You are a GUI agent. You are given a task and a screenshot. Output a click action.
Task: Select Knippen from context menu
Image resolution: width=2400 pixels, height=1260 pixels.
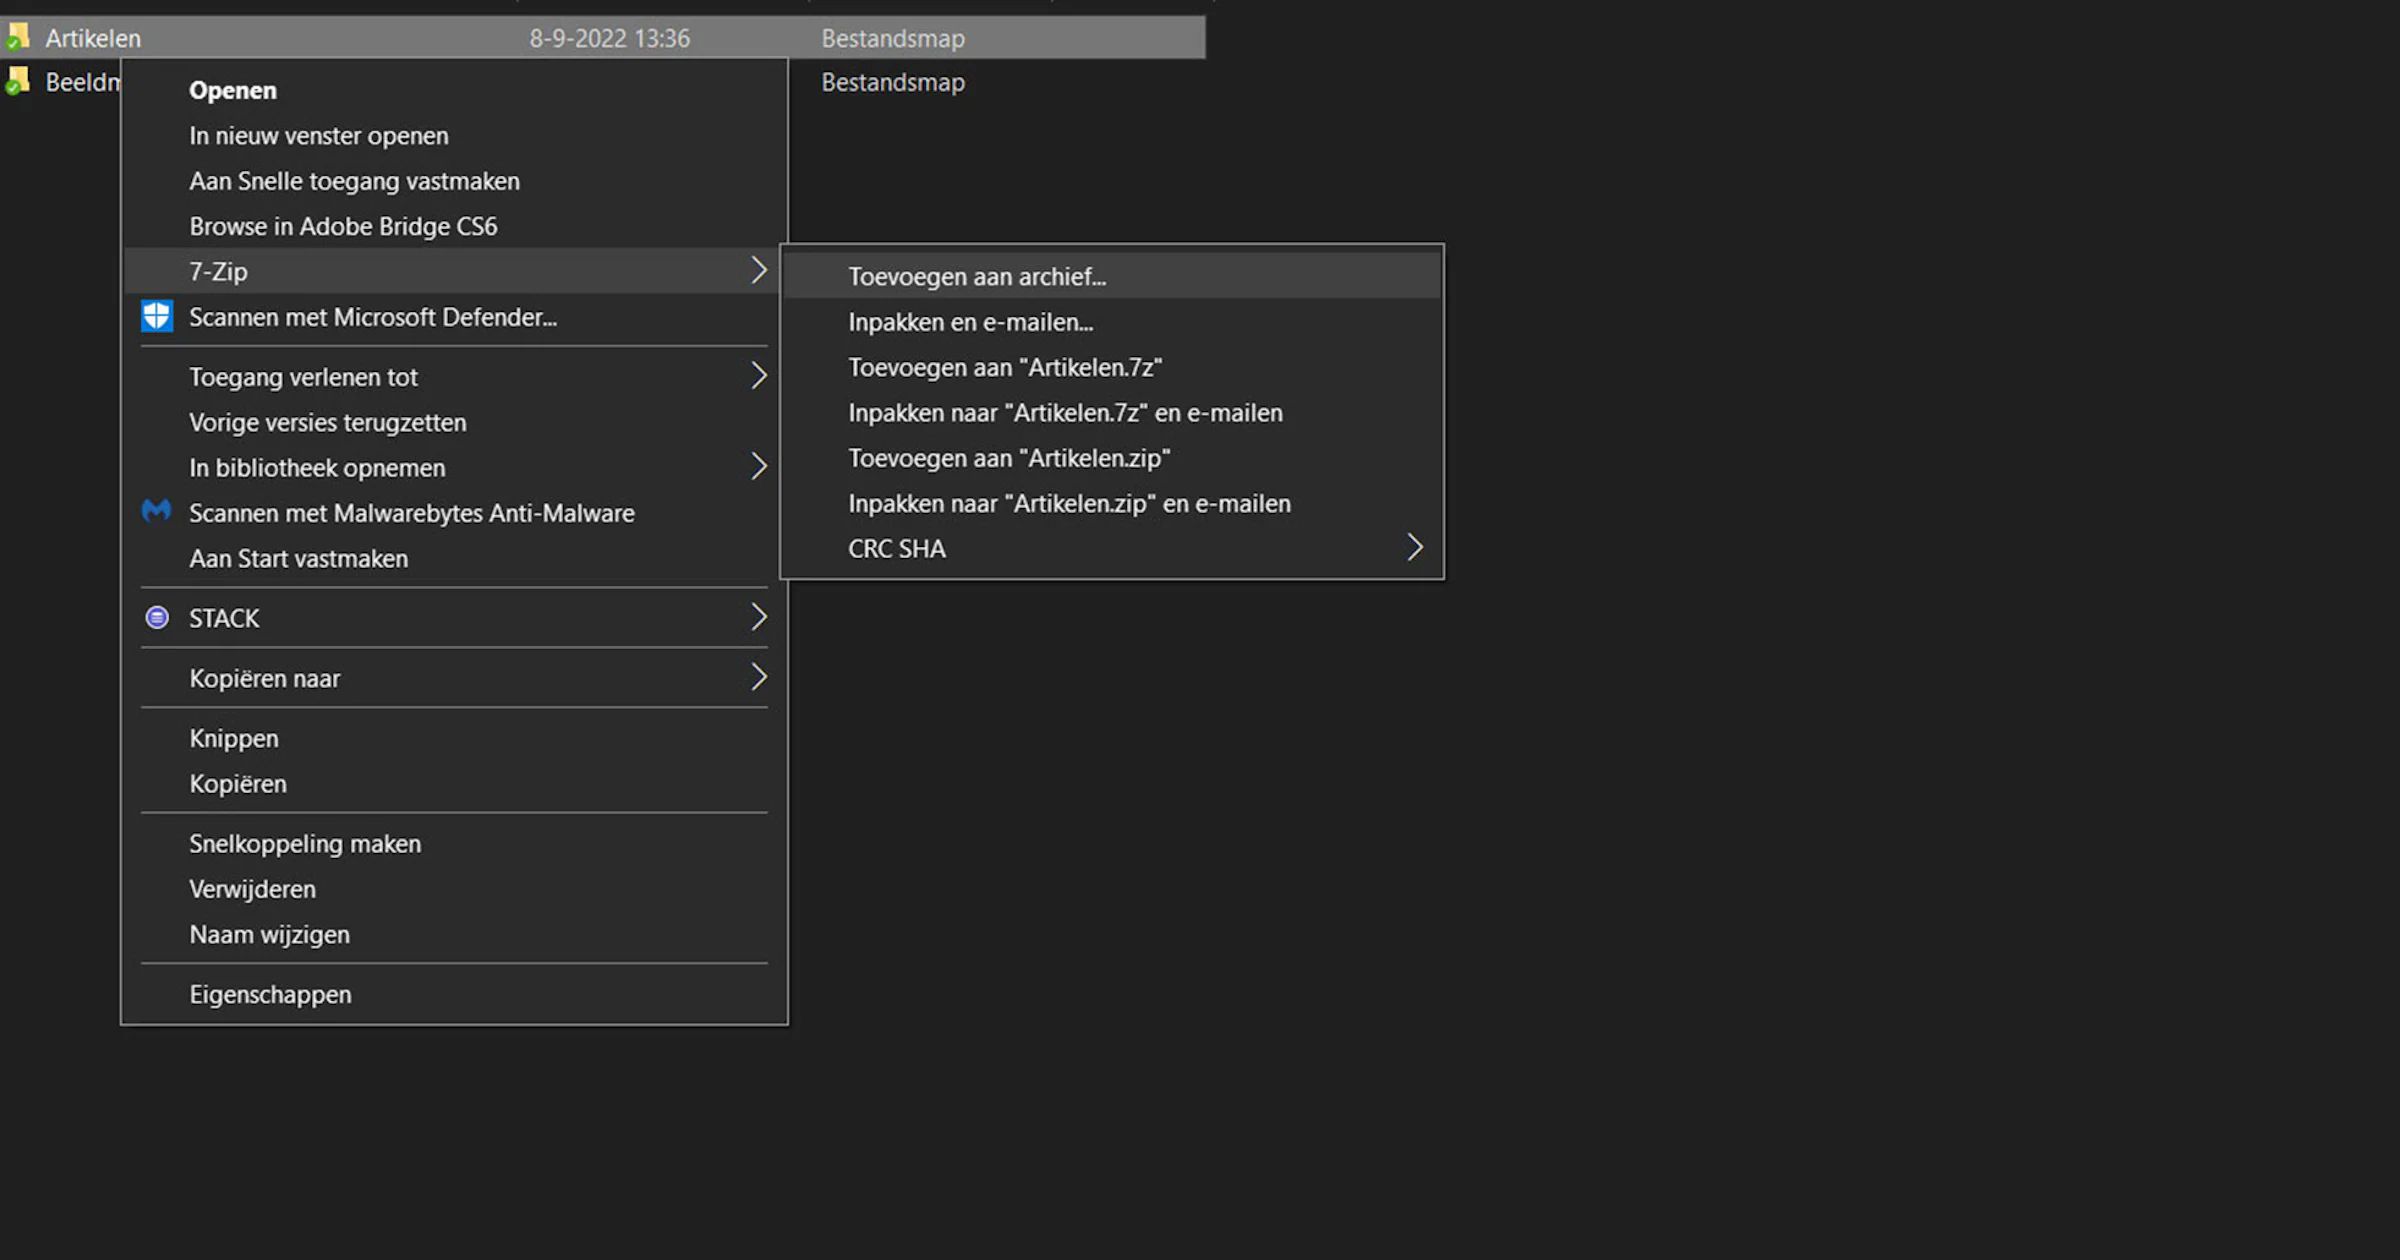click(x=454, y=738)
